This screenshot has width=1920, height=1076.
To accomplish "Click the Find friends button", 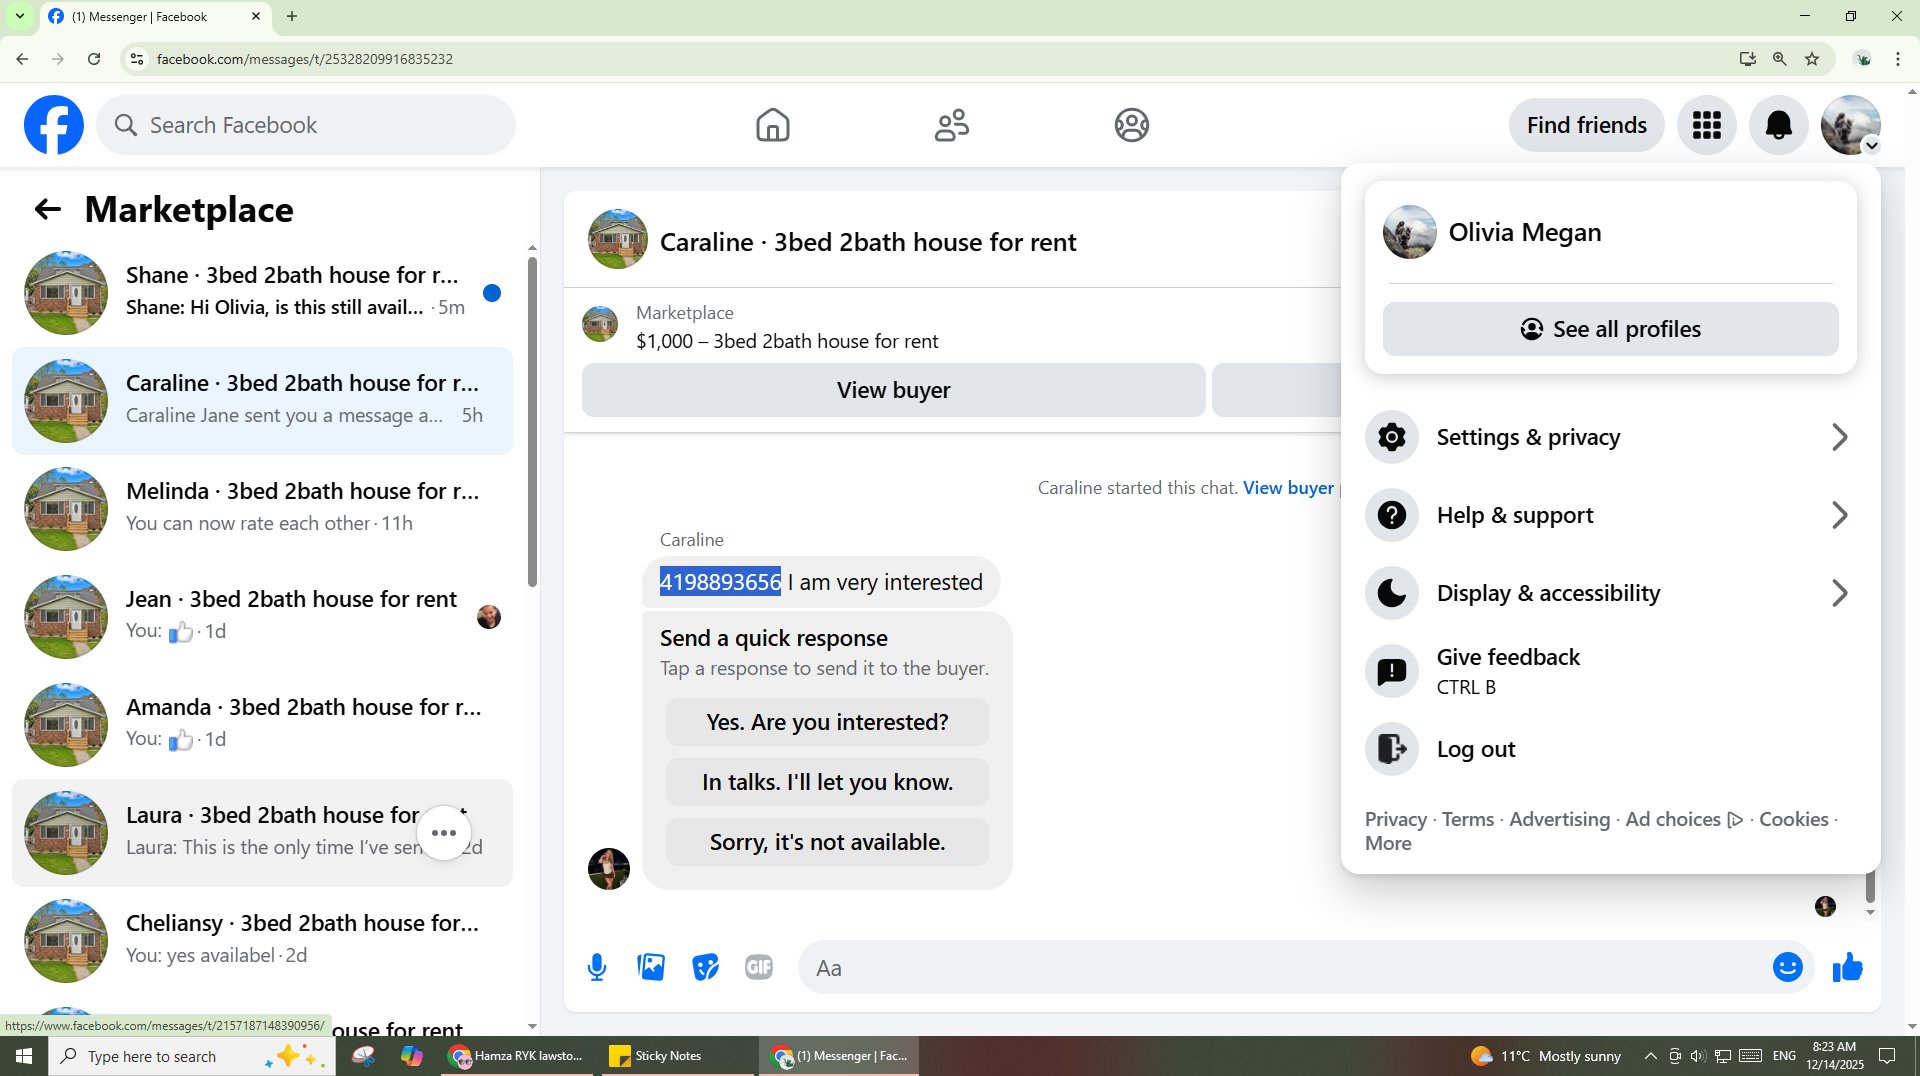I will coord(1586,125).
